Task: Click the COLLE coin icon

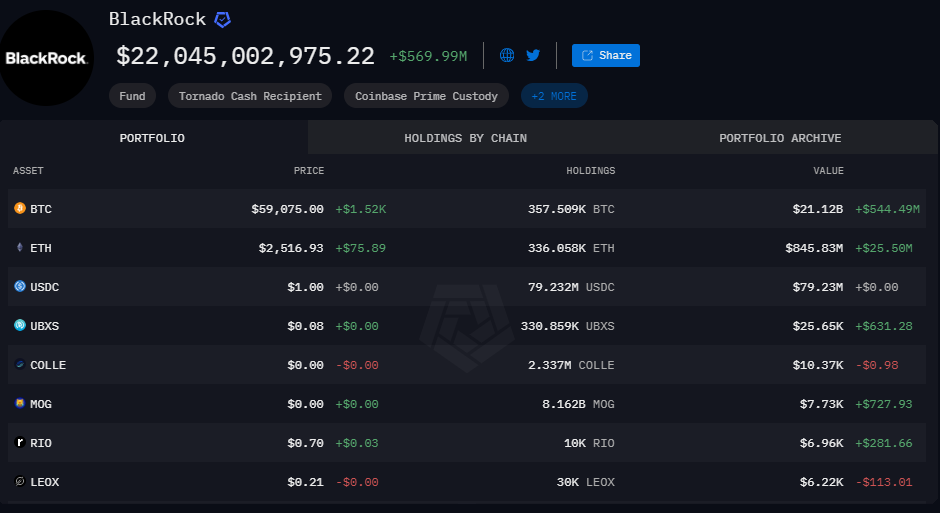Action: 20,364
